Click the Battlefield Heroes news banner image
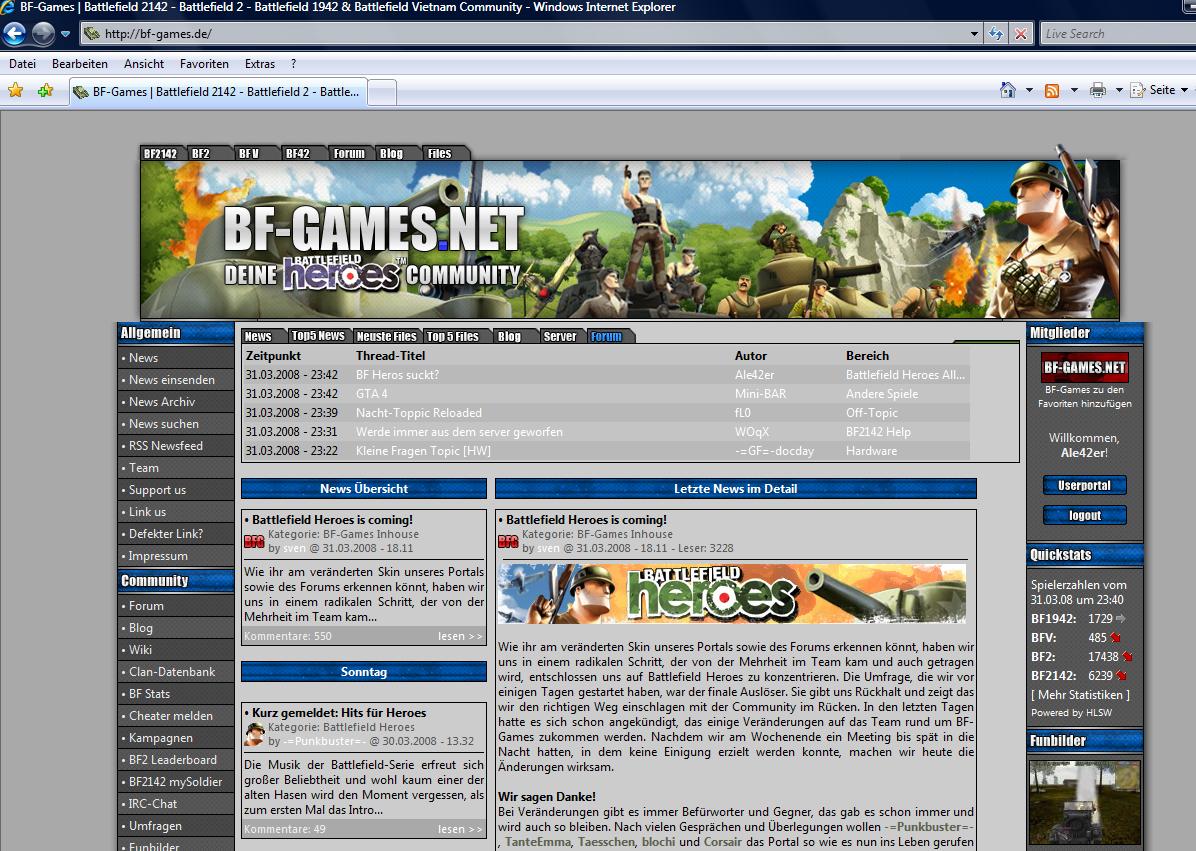Viewport: 1196px width, 851px height. point(732,593)
